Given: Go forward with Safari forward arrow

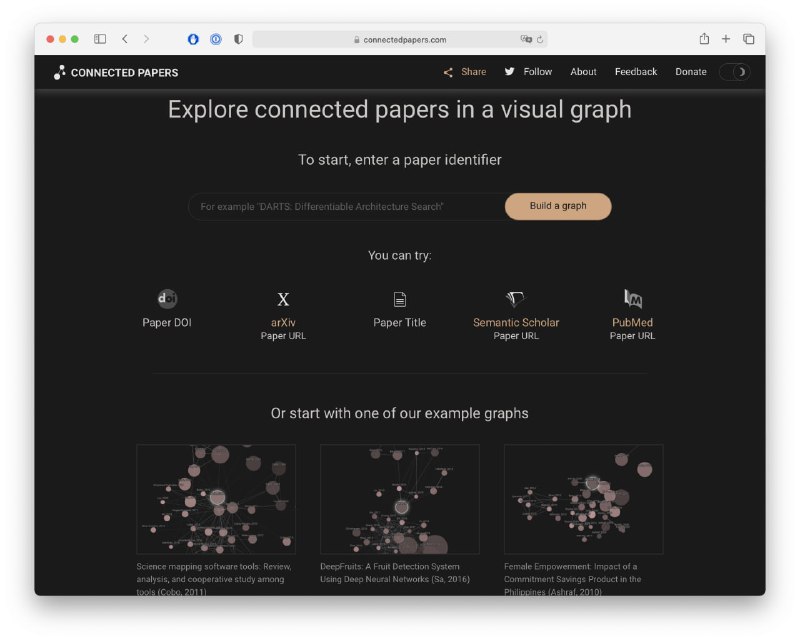Looking at the screenshot, I should point(146,39).
